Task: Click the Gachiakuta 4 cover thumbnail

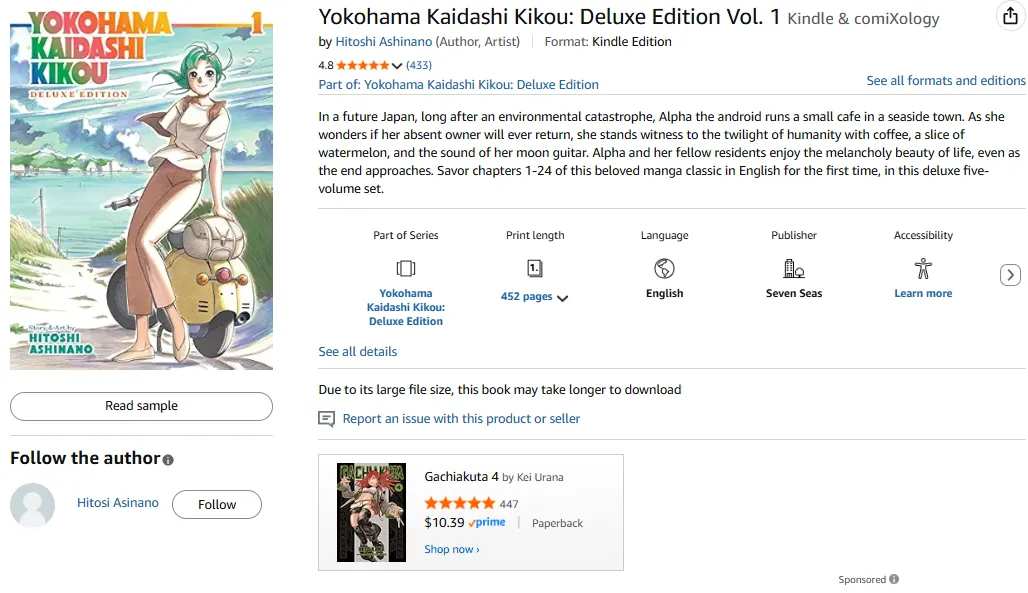Action: 371,512
